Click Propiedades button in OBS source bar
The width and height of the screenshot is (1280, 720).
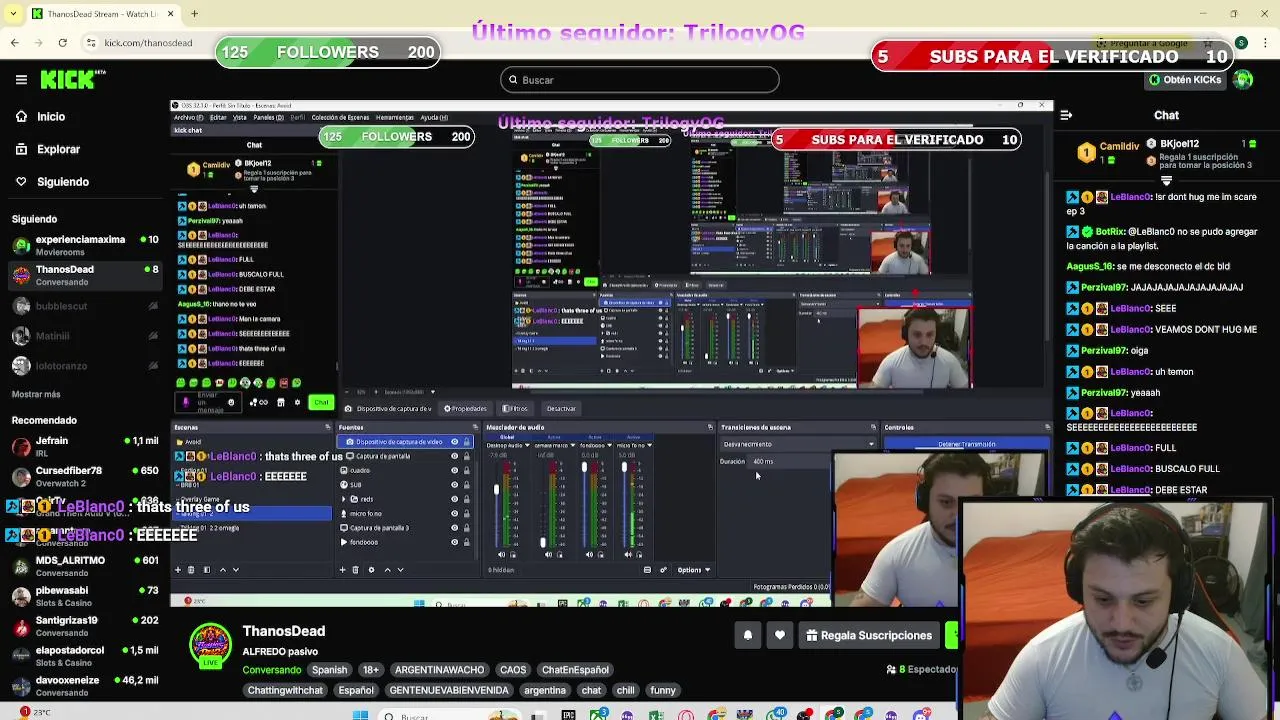[x=465, y=408]
